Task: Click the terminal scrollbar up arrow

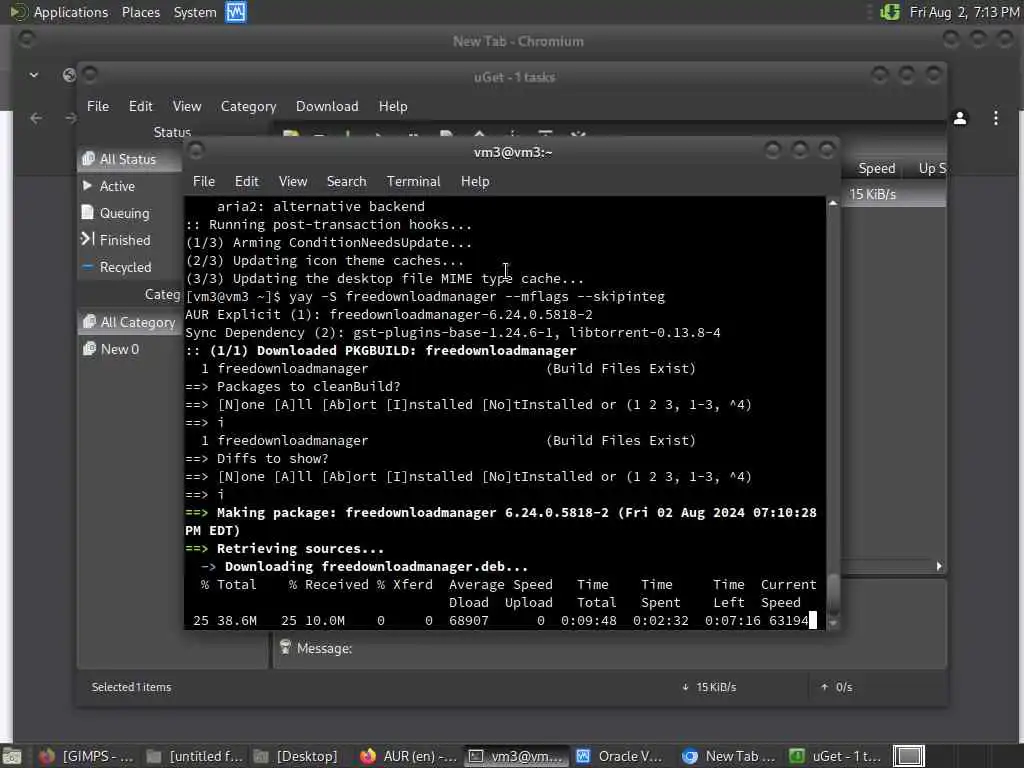Action: pos(833,203)
